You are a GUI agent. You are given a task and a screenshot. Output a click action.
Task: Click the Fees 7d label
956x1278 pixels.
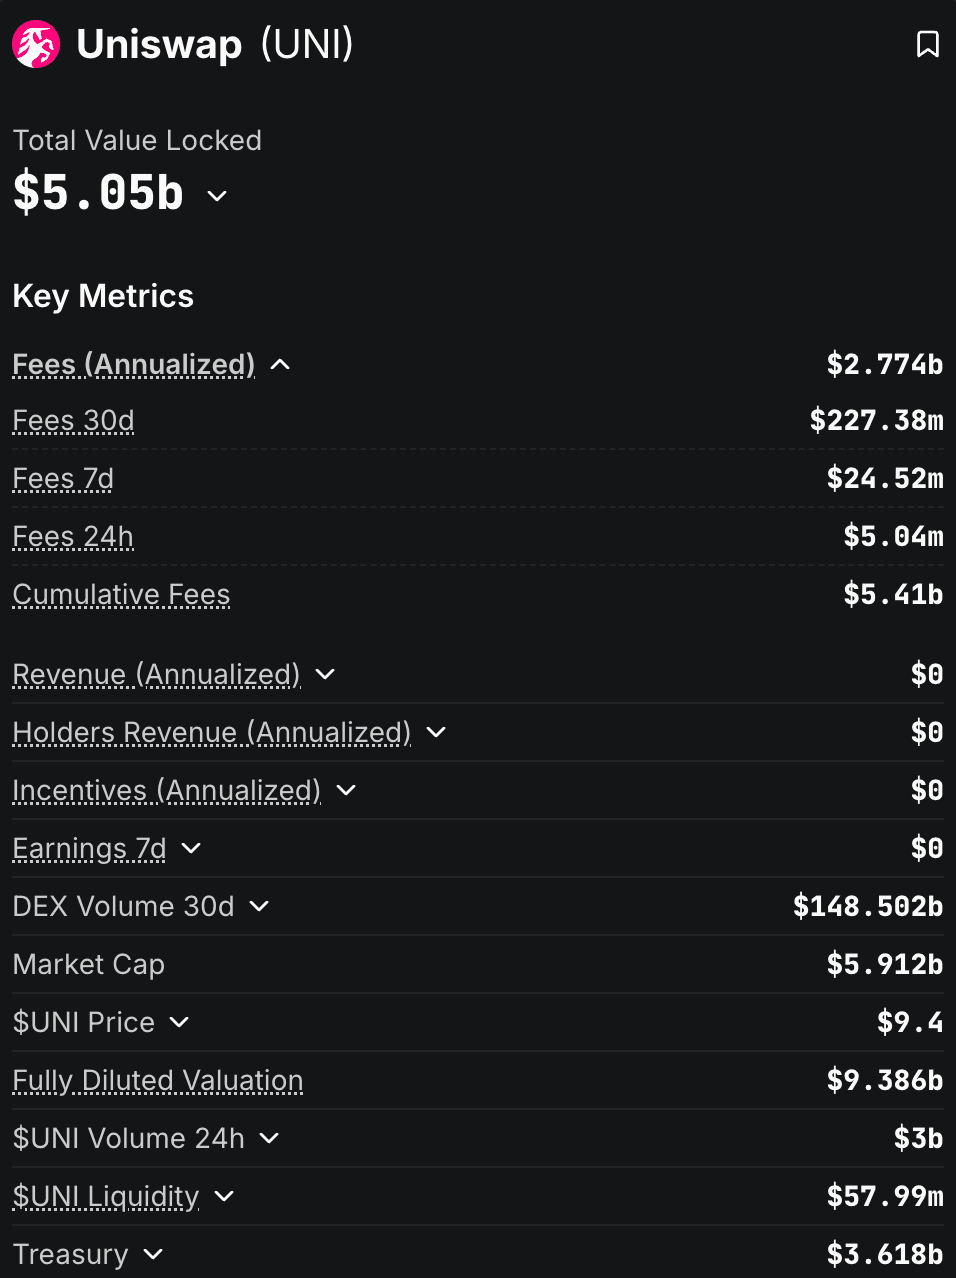pos(63,479)
